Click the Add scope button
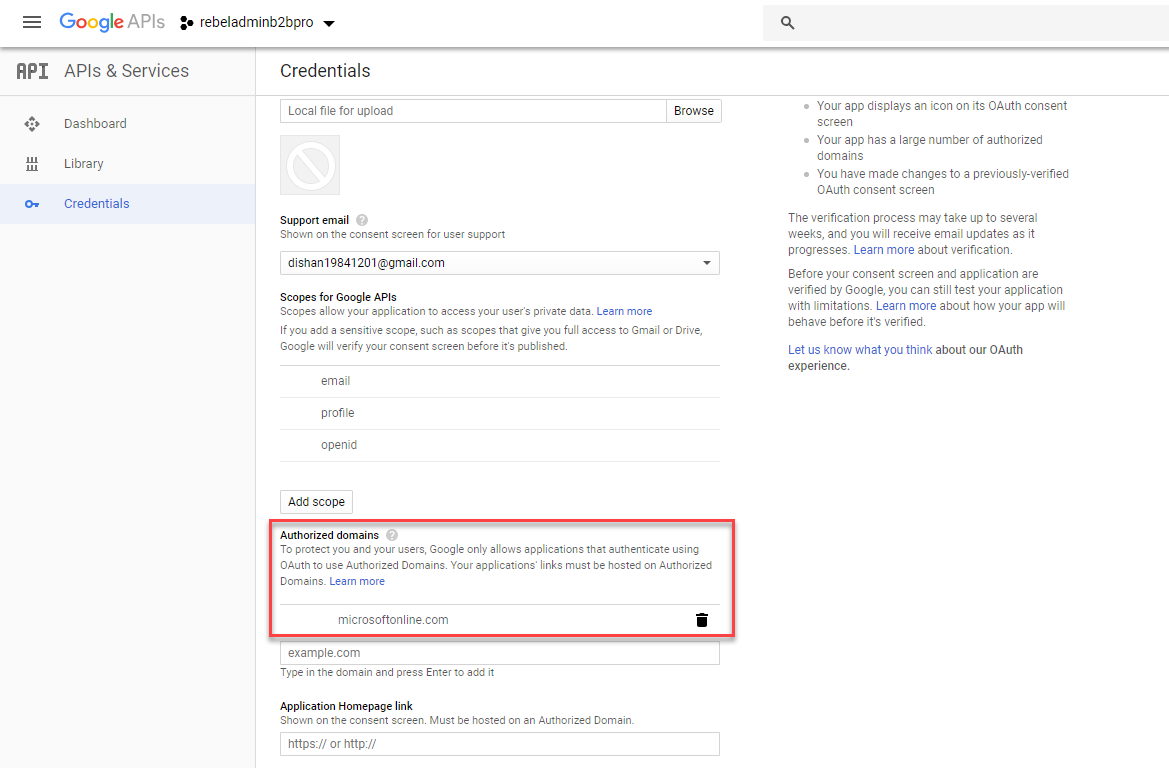 pos(316,502)
